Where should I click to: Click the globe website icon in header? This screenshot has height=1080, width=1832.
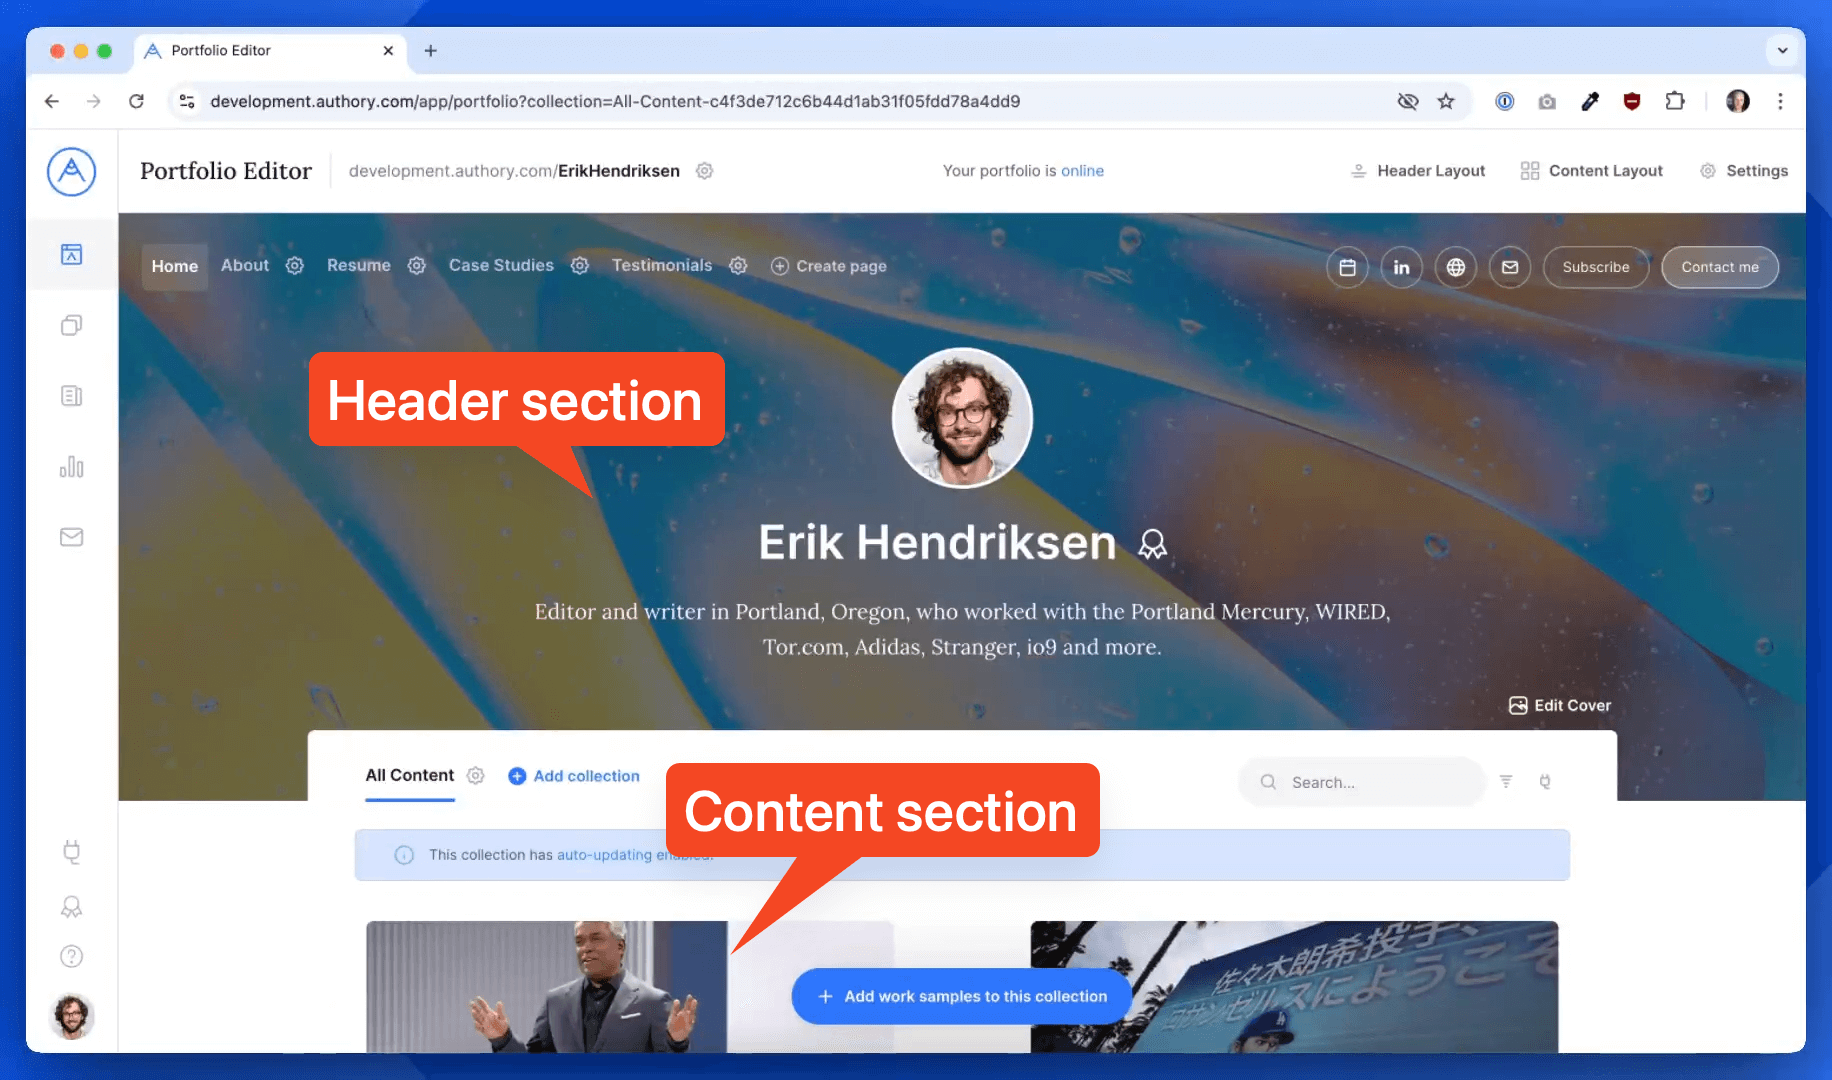click(x=1455, y=267)
